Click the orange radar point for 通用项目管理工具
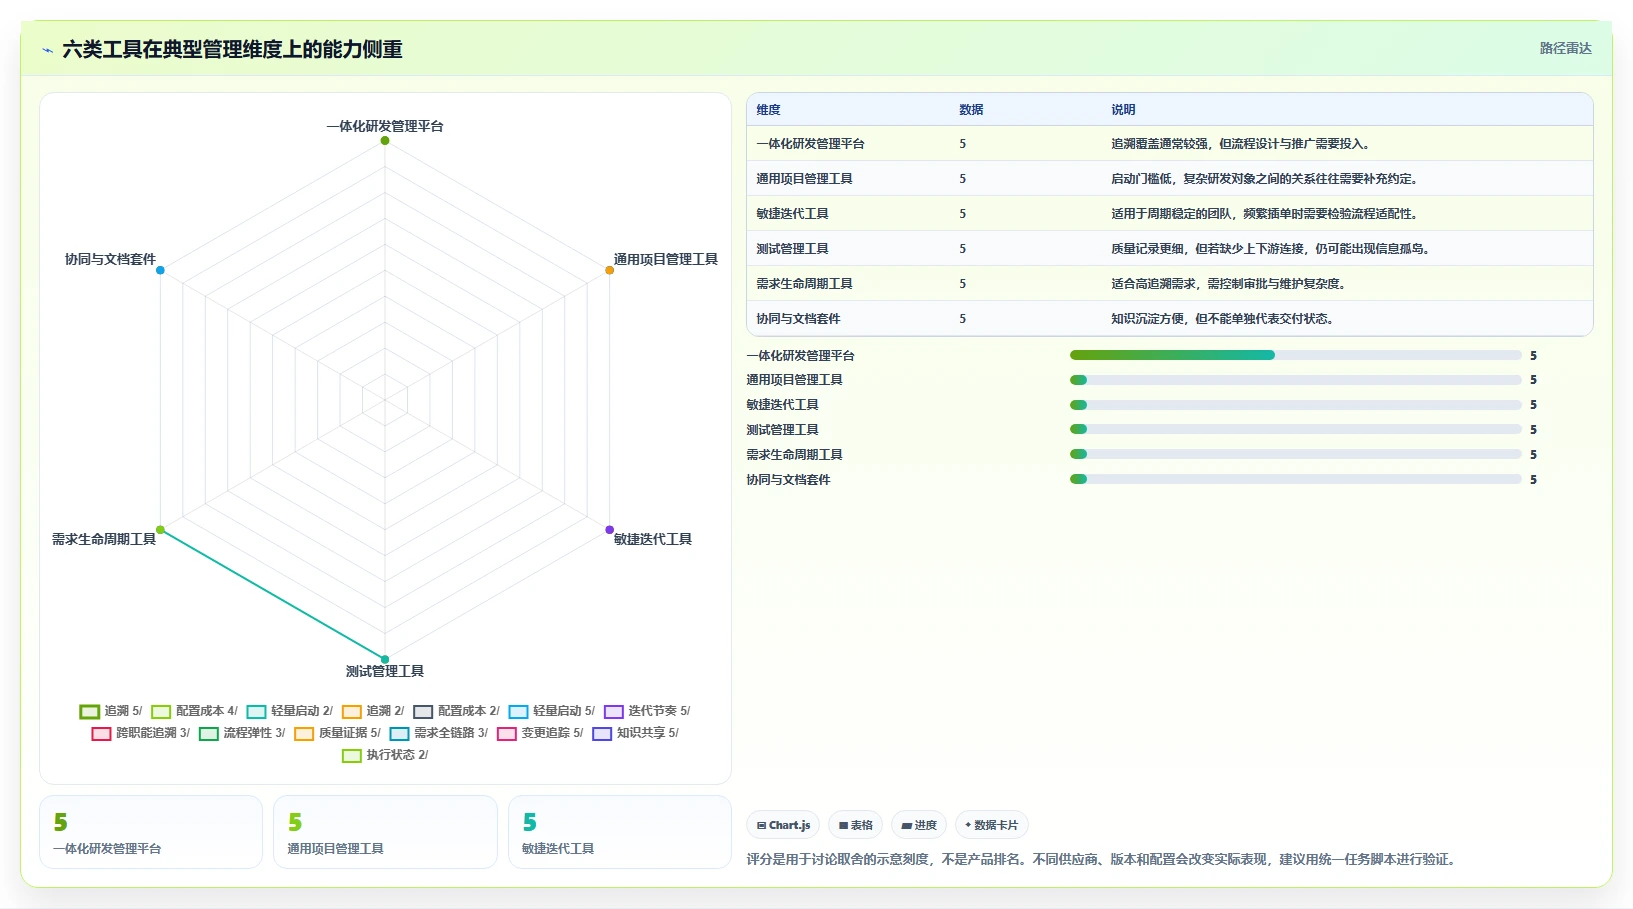The width and height of the screenshot is (1633, 909). 609,270
